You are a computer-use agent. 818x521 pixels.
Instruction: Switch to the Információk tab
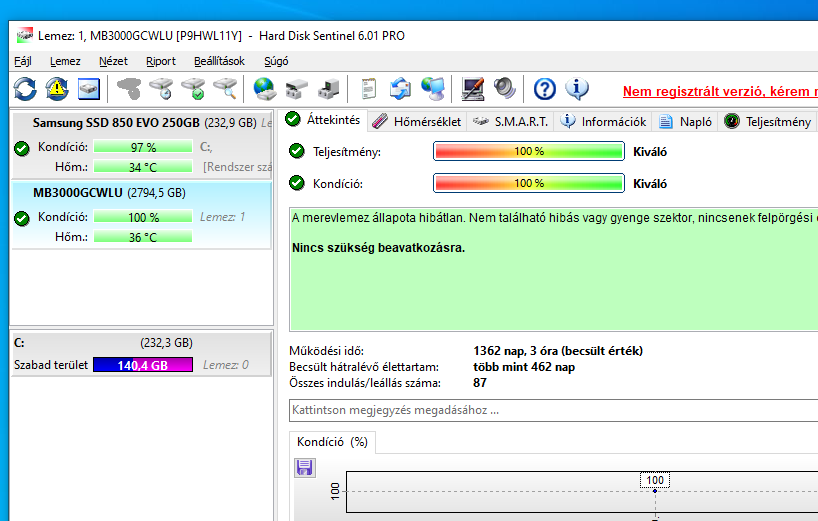pyautogui.click(x=603, y=122)
